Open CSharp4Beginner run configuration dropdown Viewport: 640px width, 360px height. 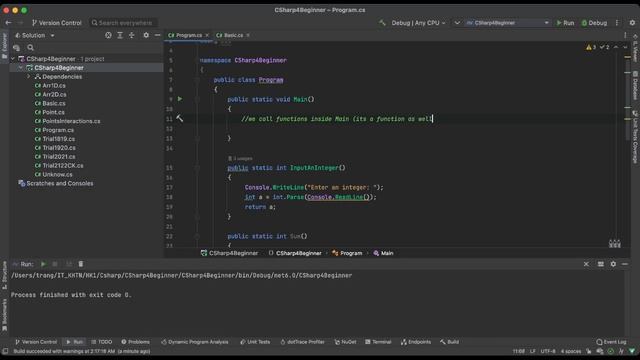[507, 23]
